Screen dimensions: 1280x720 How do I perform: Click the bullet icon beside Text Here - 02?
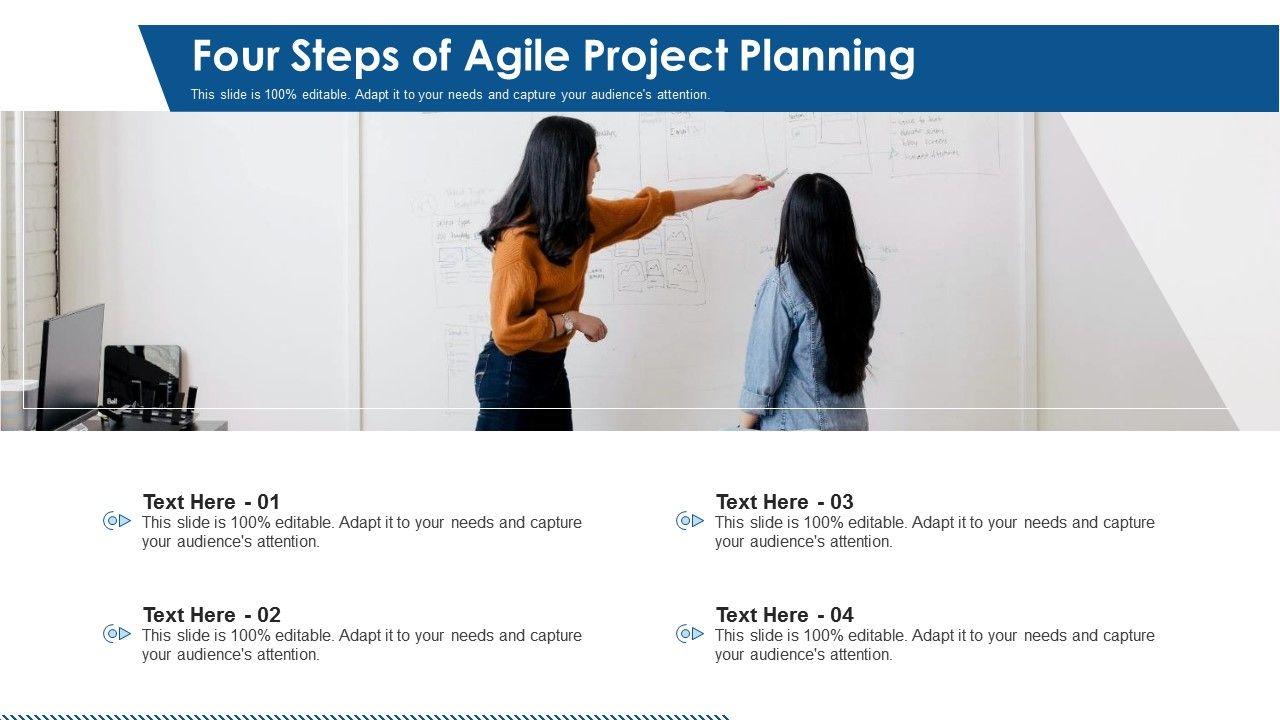coord(117,634)
